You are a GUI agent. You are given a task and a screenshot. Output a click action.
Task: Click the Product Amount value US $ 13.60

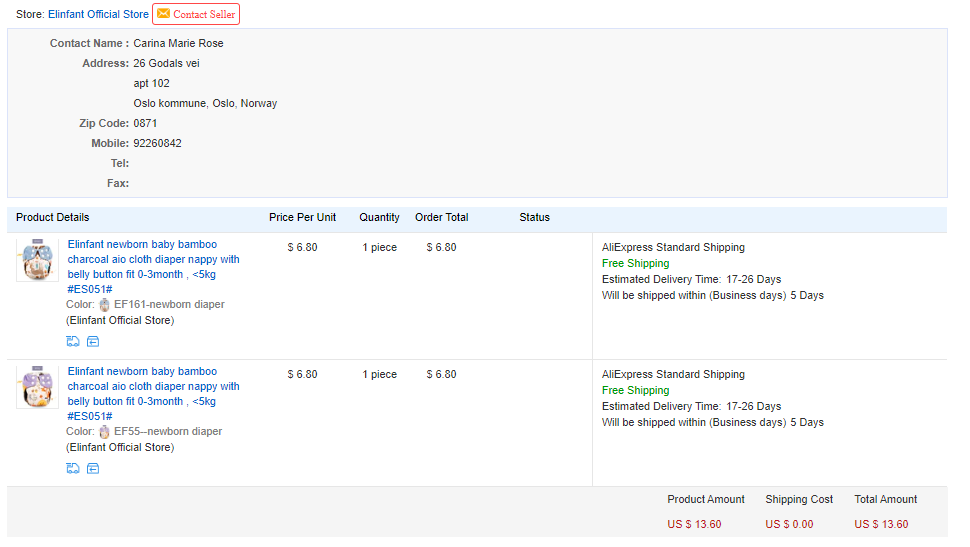point(694,524)
